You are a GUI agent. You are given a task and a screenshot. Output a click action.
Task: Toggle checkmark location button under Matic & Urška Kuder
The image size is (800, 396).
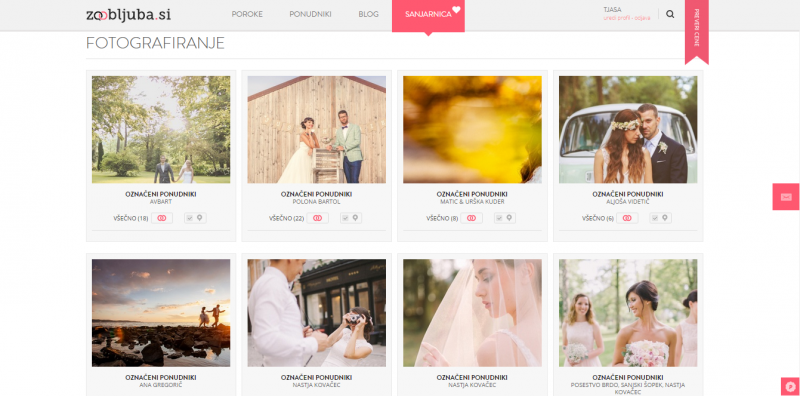[505, 218]
